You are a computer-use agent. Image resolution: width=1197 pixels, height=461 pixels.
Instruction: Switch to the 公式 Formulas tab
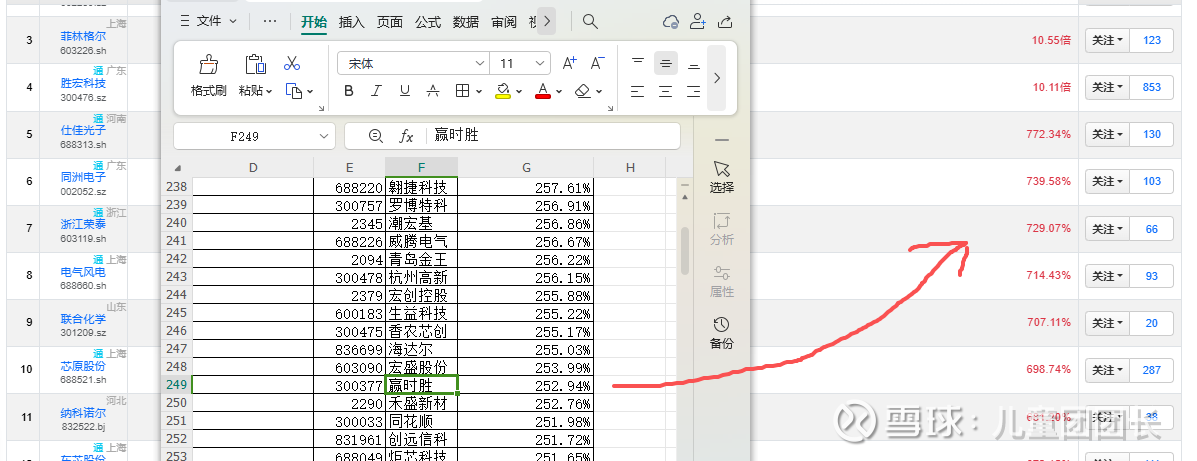pyautogui.click(x=428, y=22)
